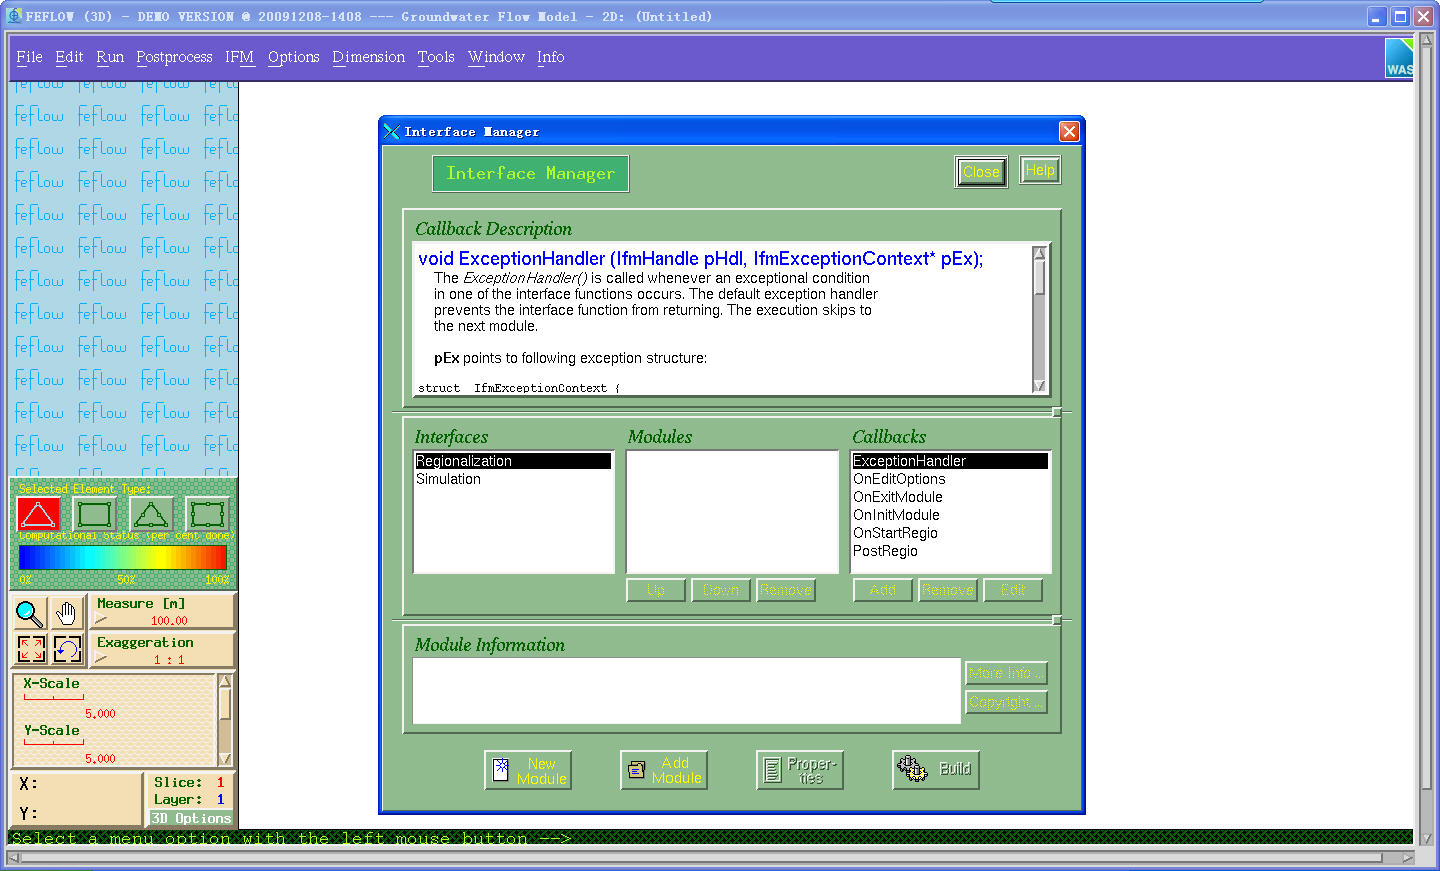Click the Interface Manager dialog title icon
Viewport: 1440px width, 871px height.
click(392, 131)
